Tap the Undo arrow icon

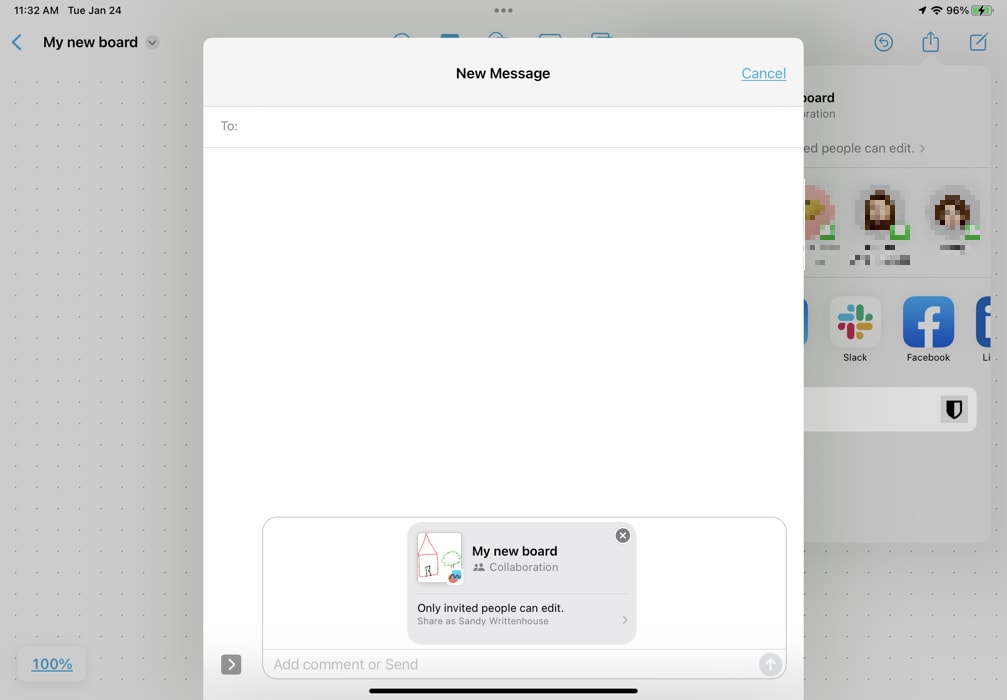(x=884, y=42)
